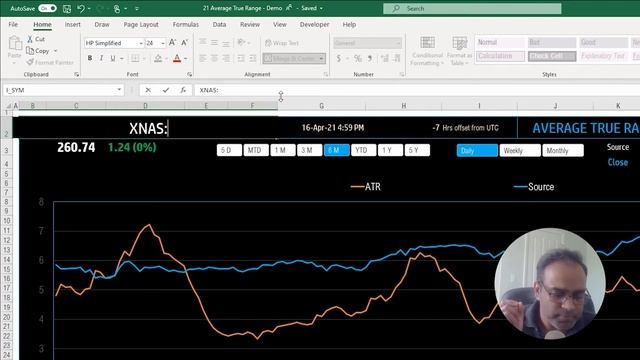The width and height of the screenshot is (640, 360).
Task: Click Increase Indent icon
Action: [x=252, y=58]
